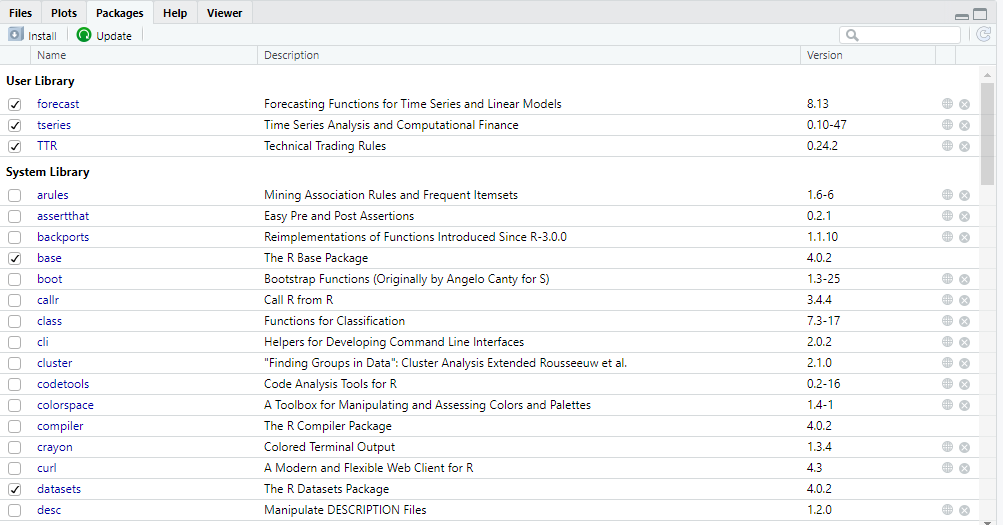Enable the boot package checkbox
This screenshot has width=1003, height=525.
click(15, 279)
